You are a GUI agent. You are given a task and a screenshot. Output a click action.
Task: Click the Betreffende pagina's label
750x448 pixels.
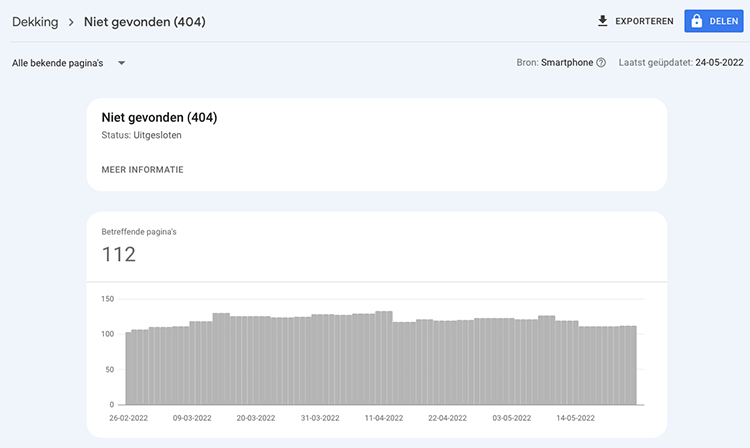(x=139, y=232)
